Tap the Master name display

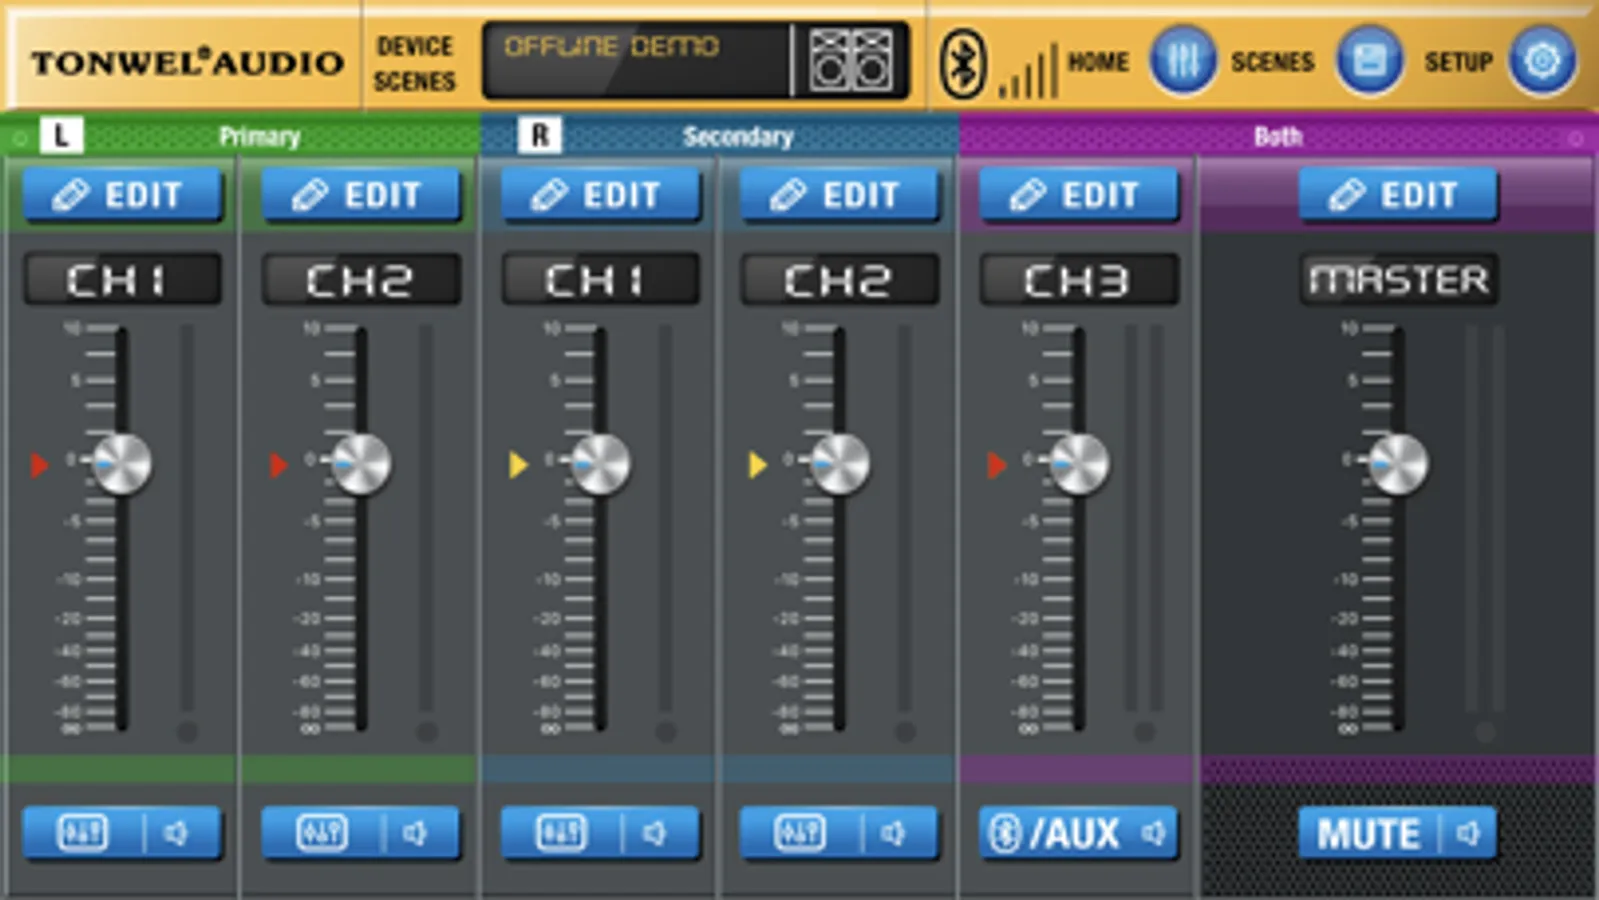coord(1398,280)
